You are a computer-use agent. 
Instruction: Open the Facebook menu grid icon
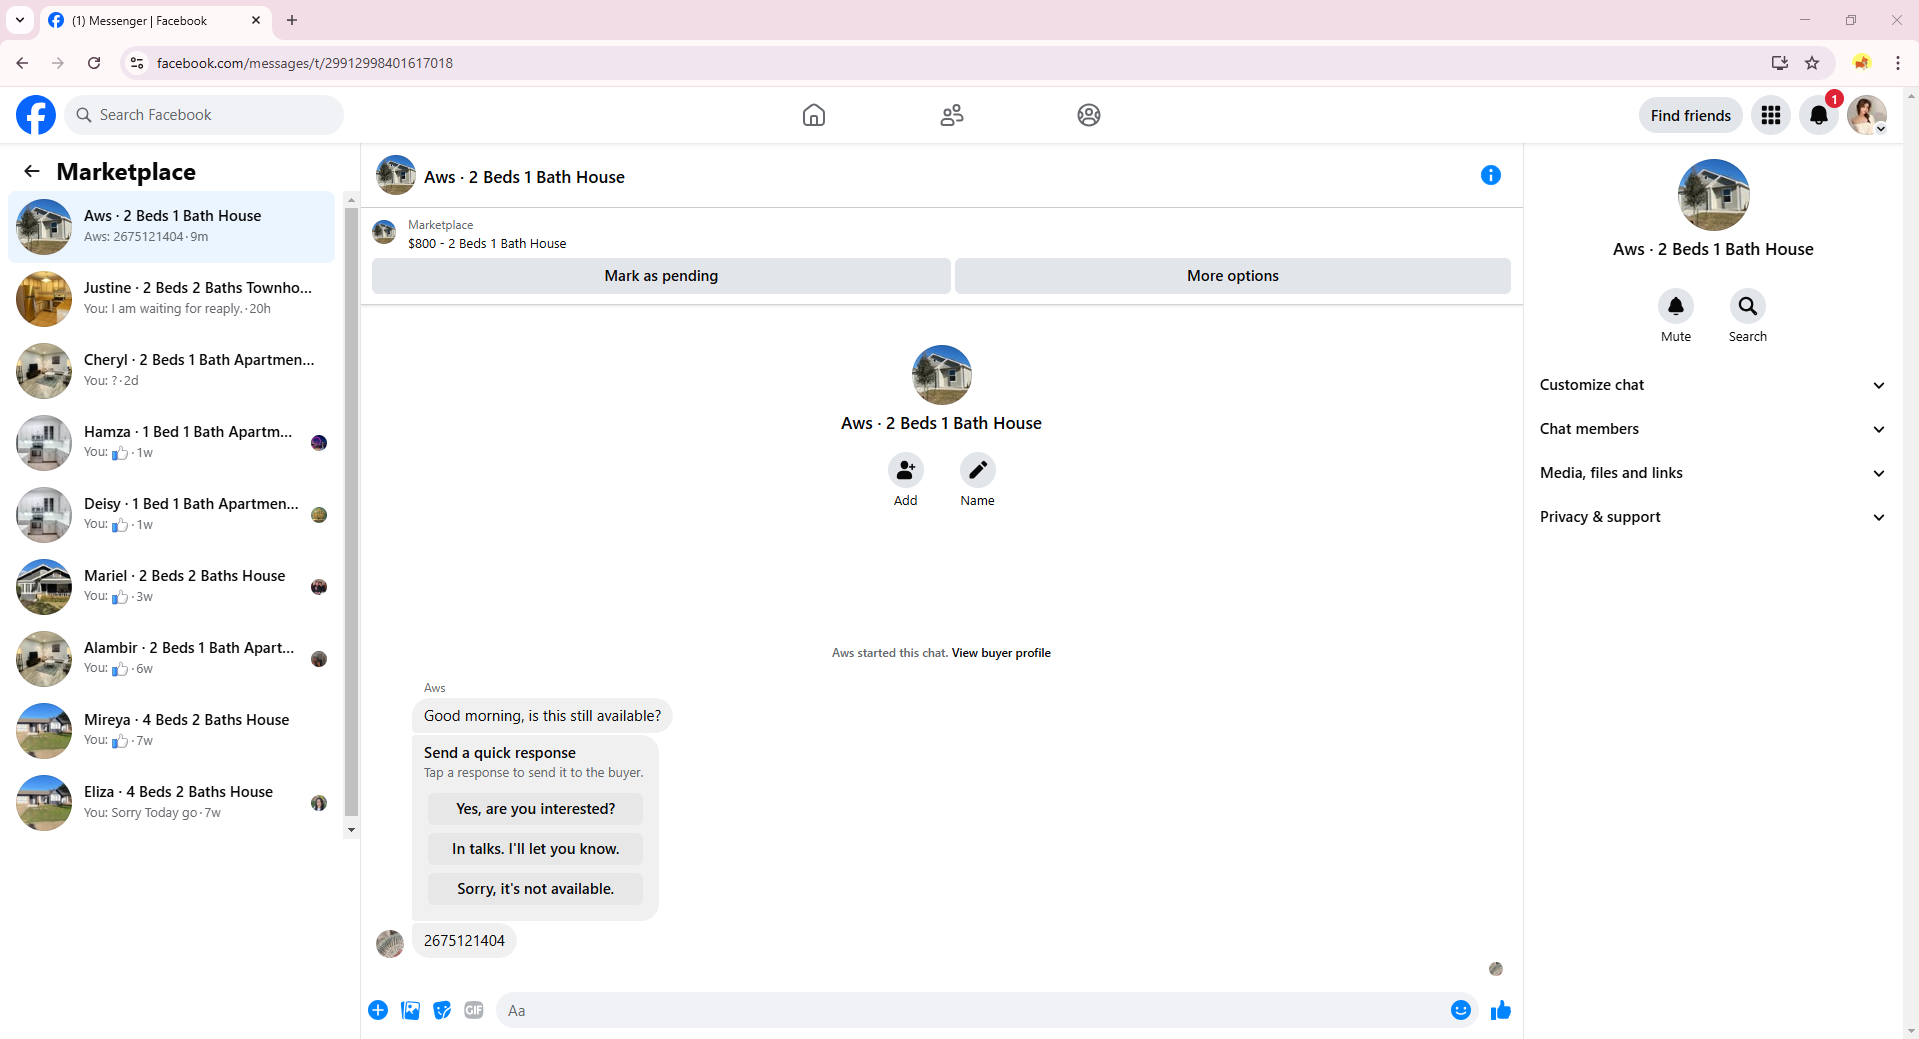1771,115
